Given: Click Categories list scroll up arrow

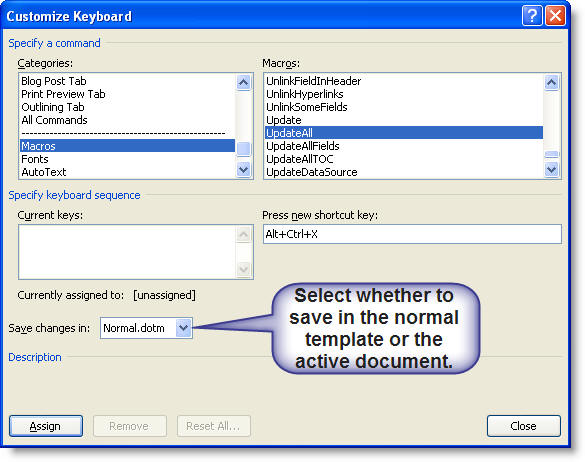Looking at the screenshot, I should [244, 82].
